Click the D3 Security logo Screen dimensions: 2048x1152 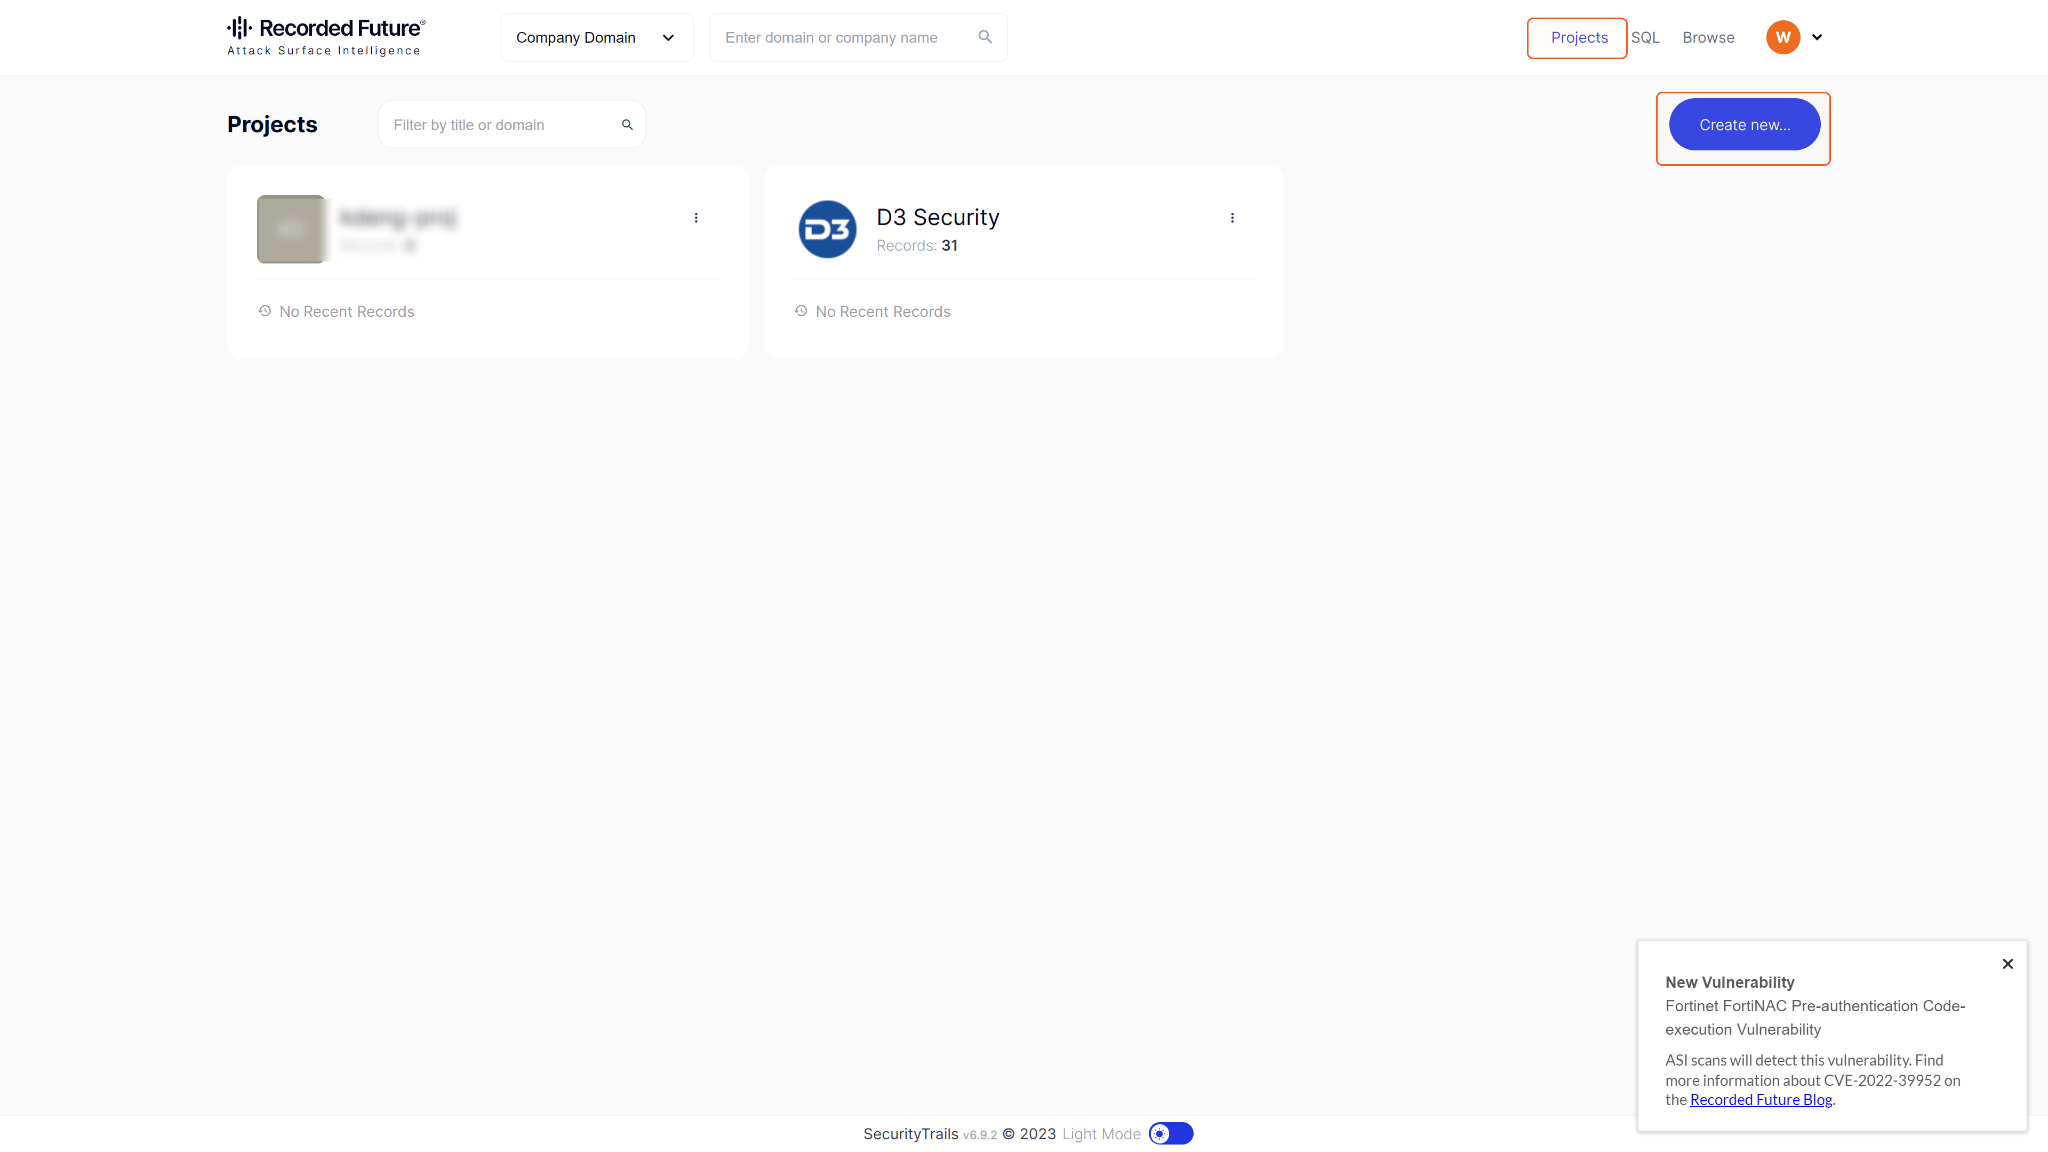[x=827, y=229]
